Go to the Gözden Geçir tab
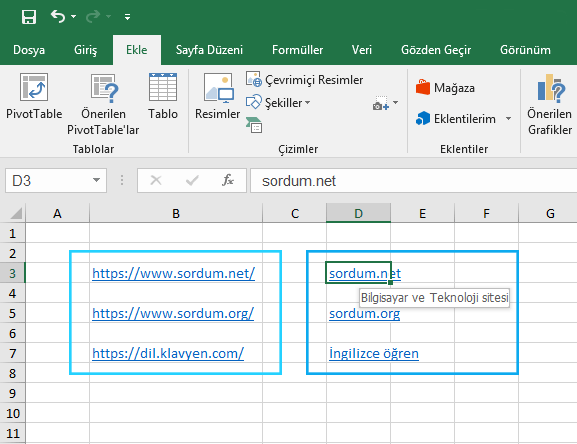Viewport: 577px width, 444px height. (436, 50)
